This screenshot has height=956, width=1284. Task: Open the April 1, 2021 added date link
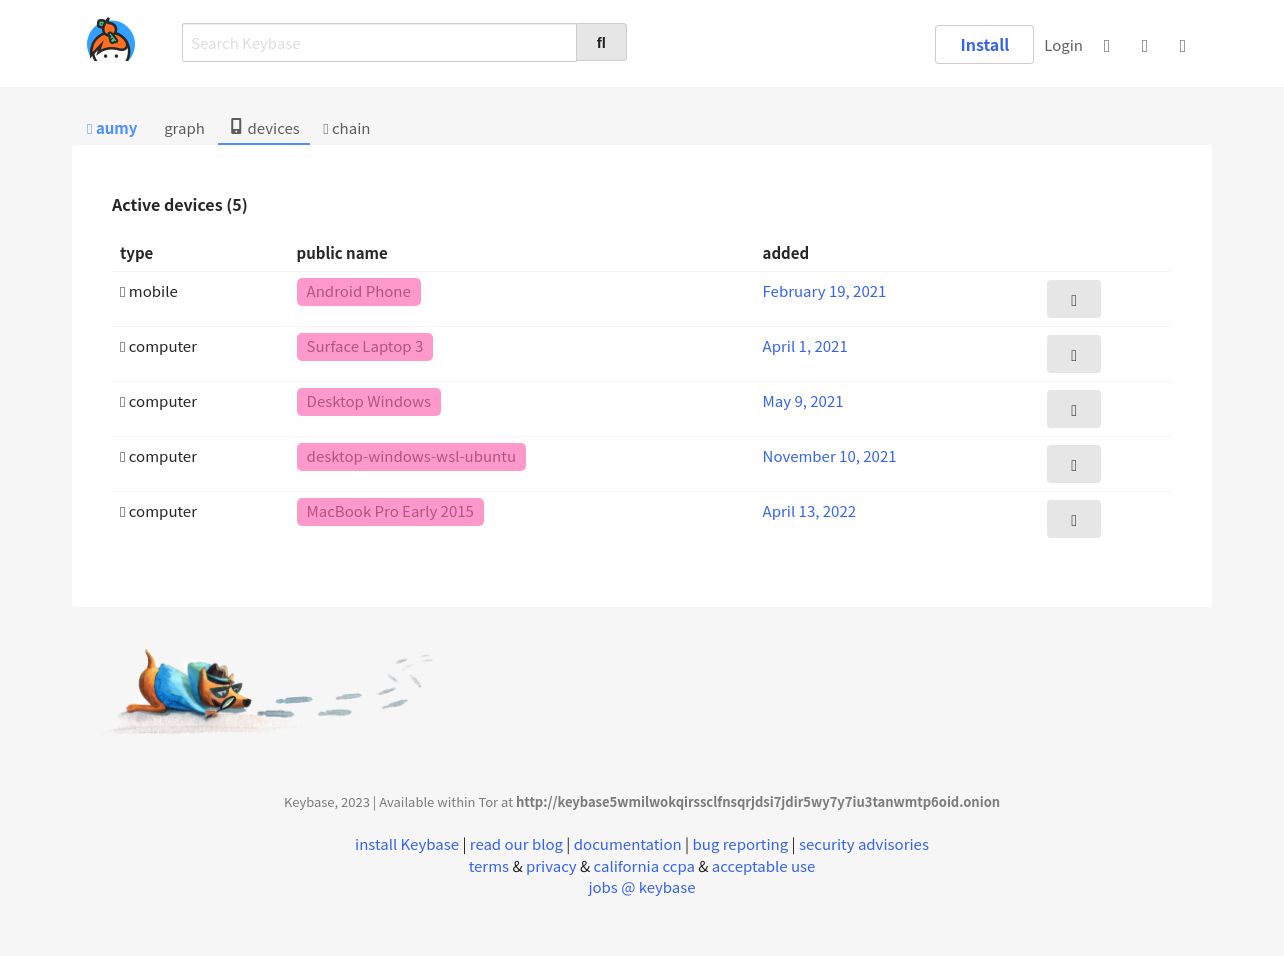tap(805, 346)
